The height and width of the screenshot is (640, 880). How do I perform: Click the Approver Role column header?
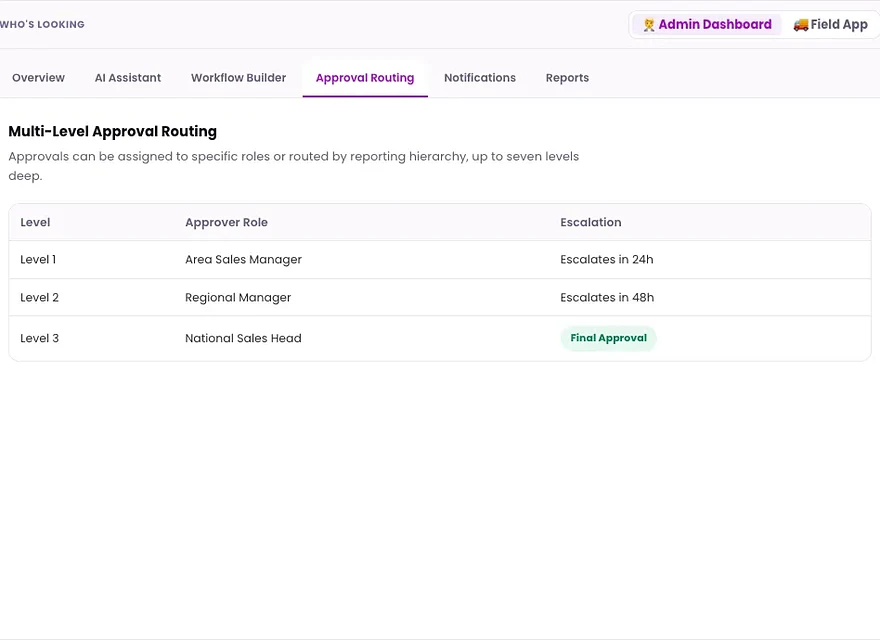(226, 222)
